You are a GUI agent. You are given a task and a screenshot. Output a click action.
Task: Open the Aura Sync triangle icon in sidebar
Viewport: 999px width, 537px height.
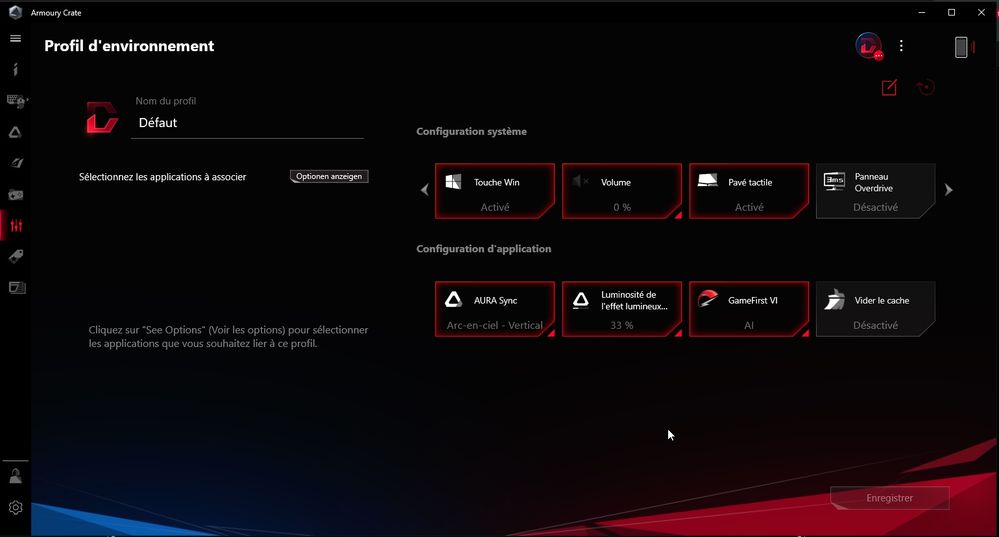click(15, 132)
